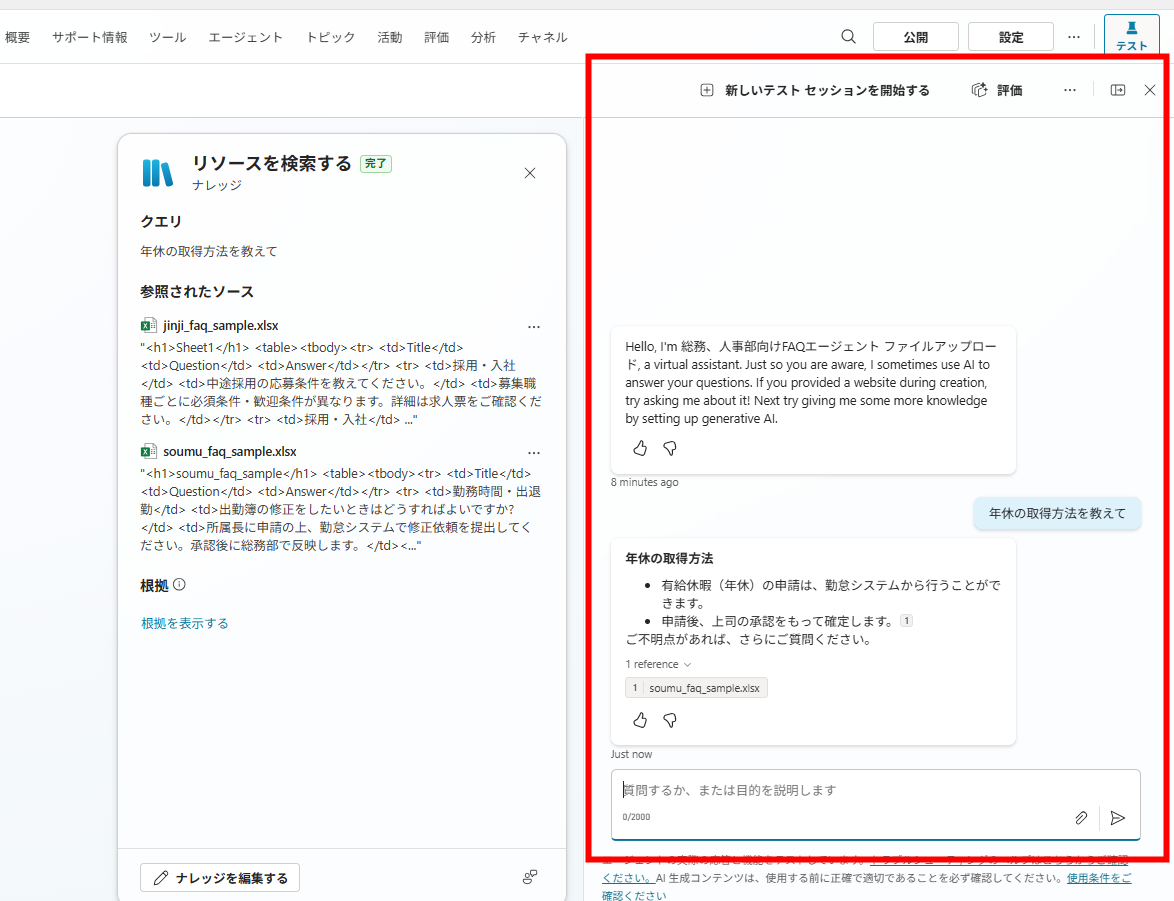Image resolution: width=1174 pixels, height=901 pixels.
Task: Open the soumu_faq_sample.xlsx source
Action: 230,452
